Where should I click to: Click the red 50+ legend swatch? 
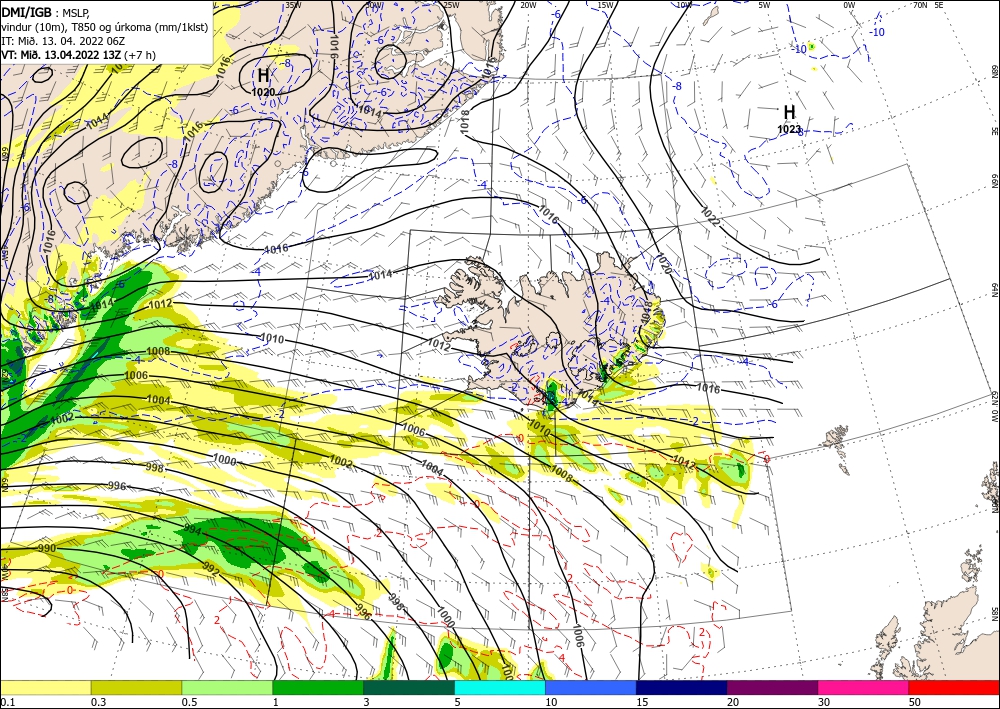[x=954, y=687]
